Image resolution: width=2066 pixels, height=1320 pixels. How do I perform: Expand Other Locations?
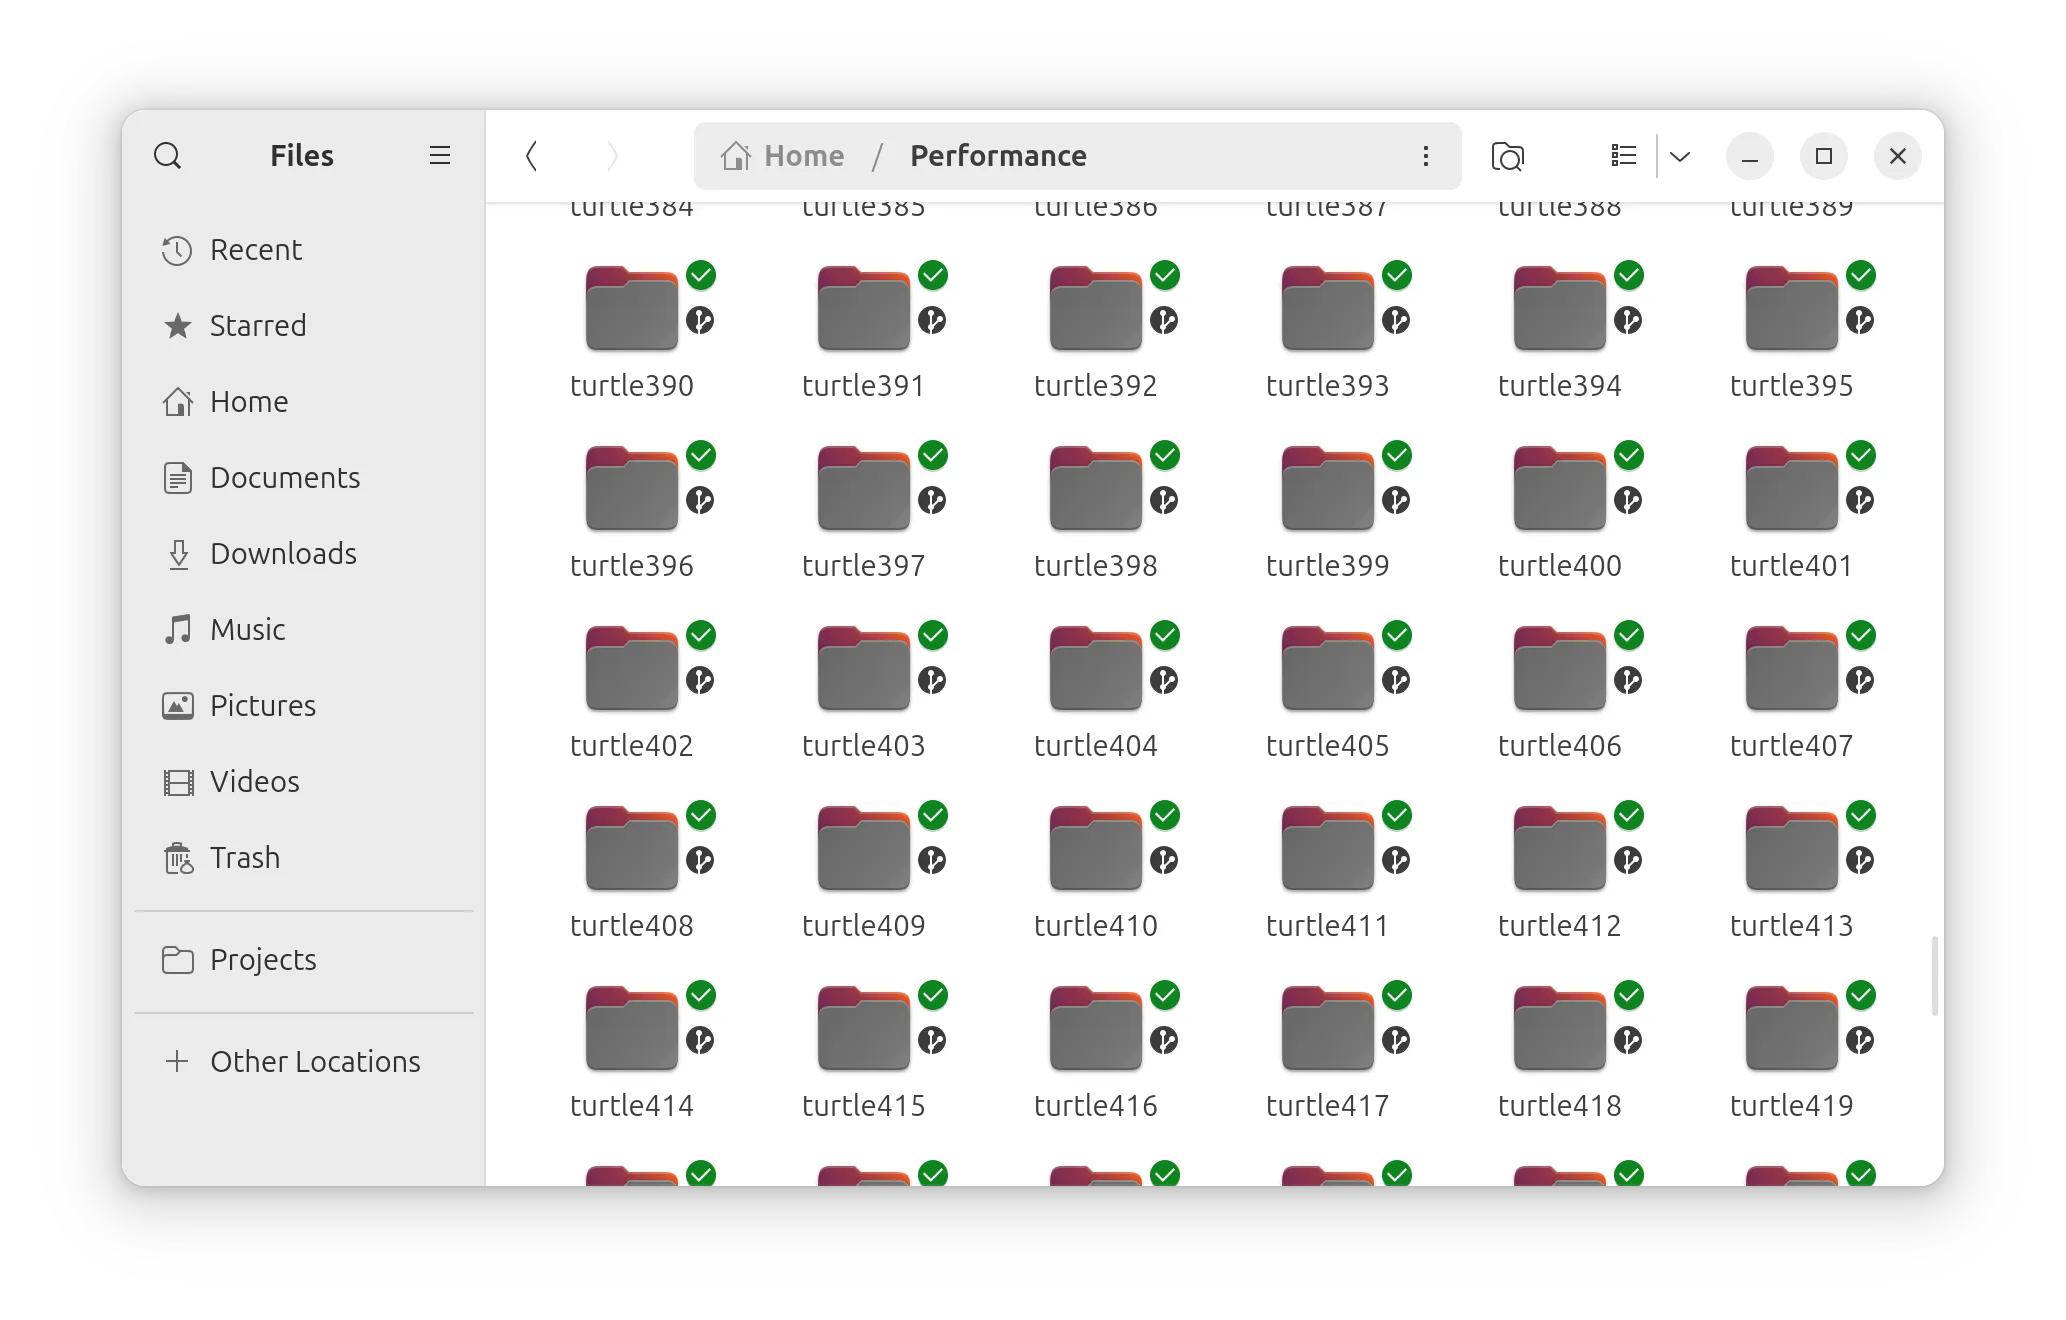(x=314, y=1062)
